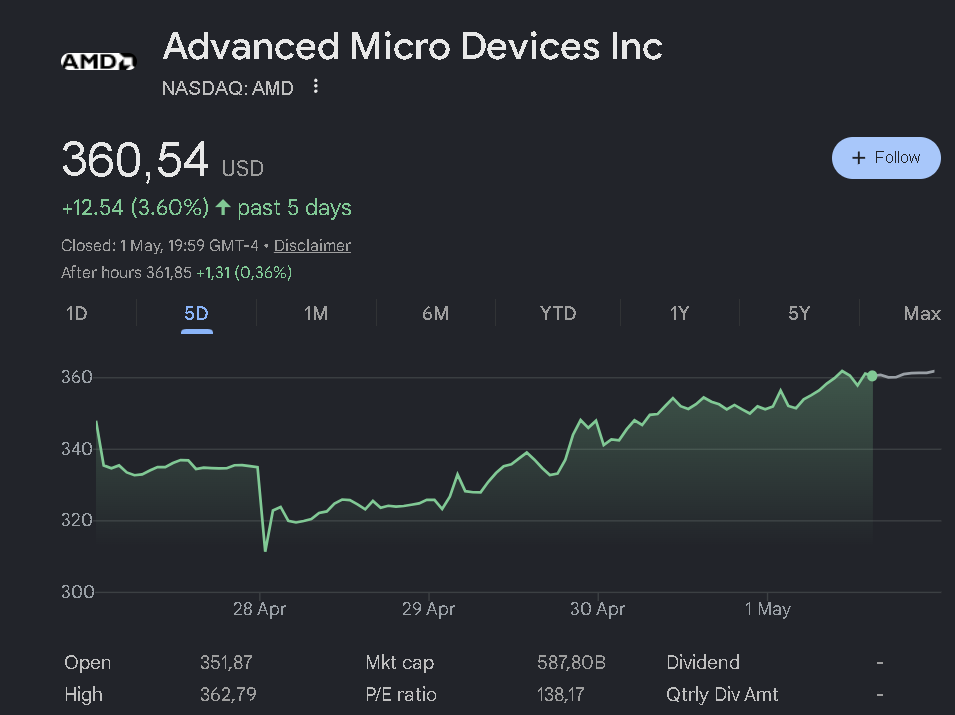Click the High label
The height and width of the screenshot is (715, 955).
83,695
